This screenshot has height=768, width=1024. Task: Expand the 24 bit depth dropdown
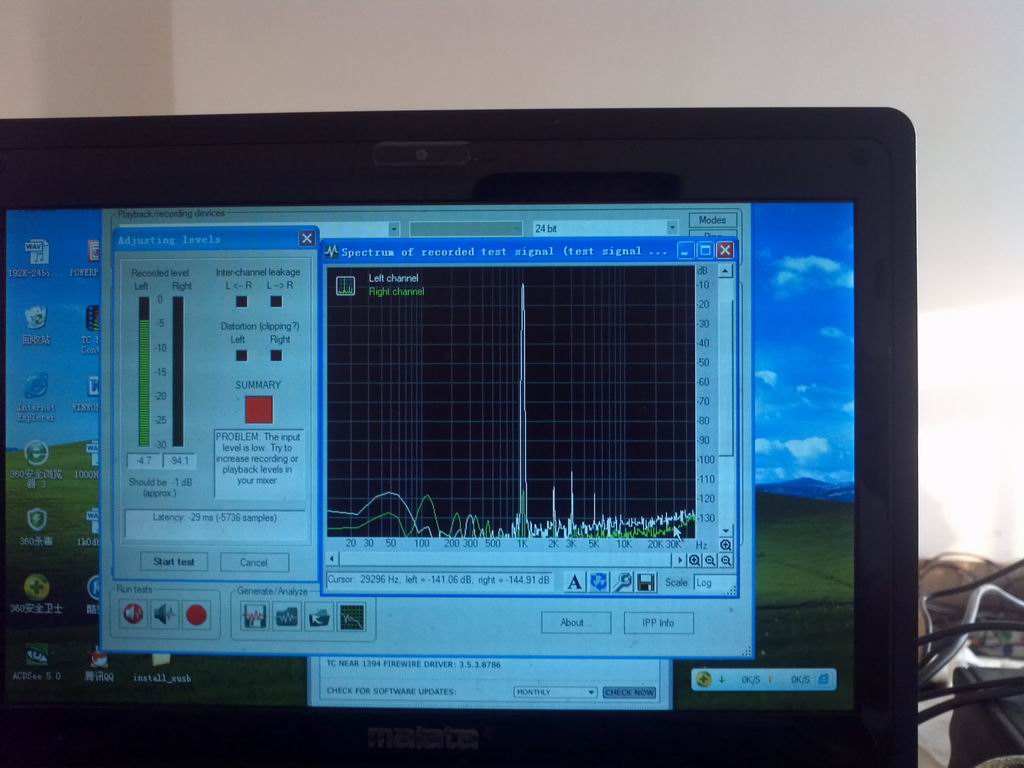(x=672, y=227)
